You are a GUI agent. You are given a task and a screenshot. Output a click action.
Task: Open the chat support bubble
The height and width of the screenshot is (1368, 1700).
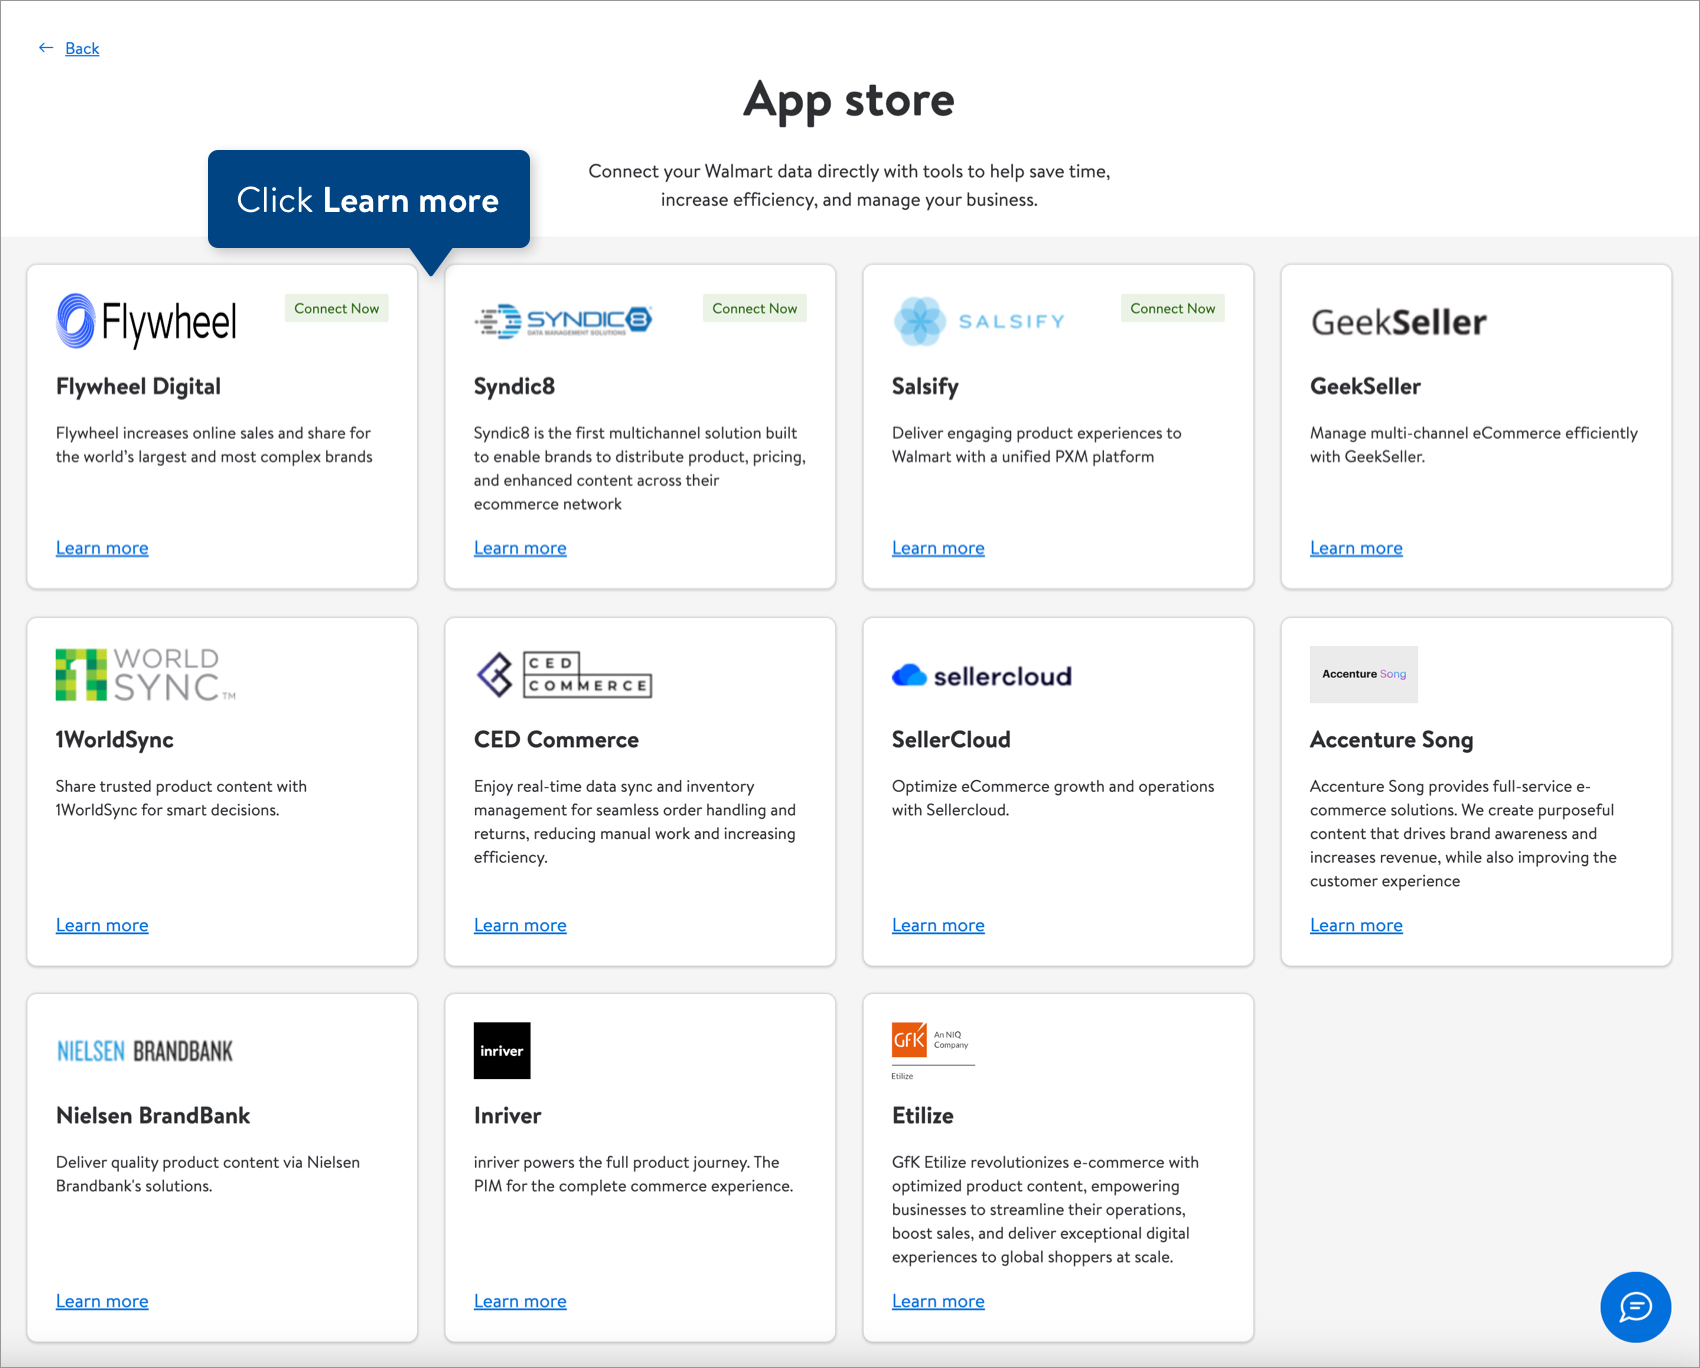(1635, 1307)
